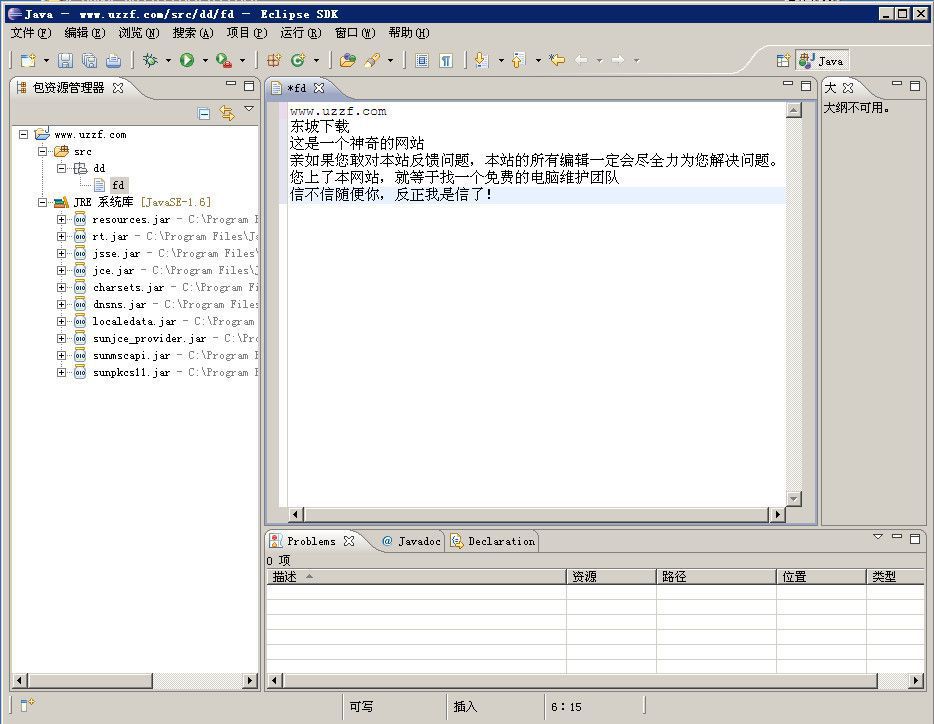Switch to the Declaration tab
934x724 pixels.
pos(493,541)
